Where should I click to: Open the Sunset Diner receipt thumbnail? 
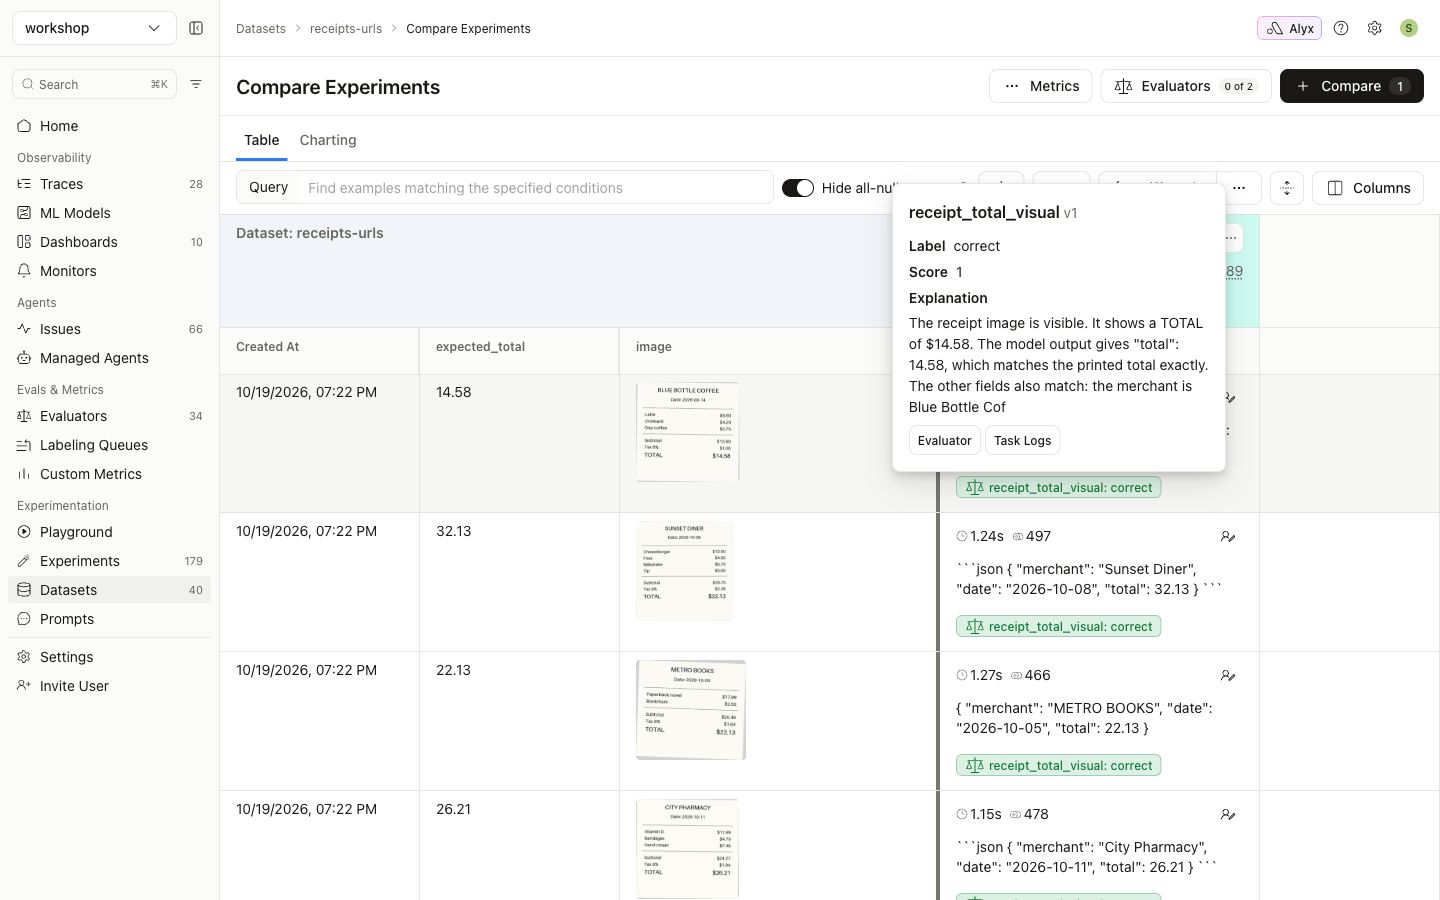click(x=685, y=571)
